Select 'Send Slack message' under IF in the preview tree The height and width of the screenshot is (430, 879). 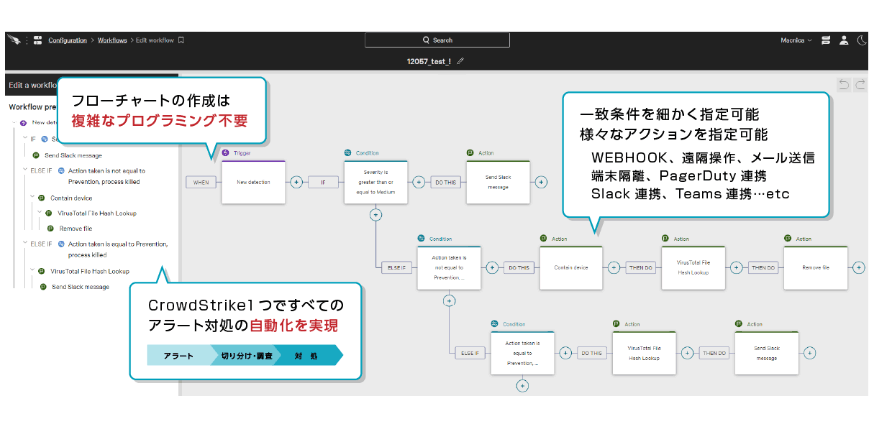[73, 155]
